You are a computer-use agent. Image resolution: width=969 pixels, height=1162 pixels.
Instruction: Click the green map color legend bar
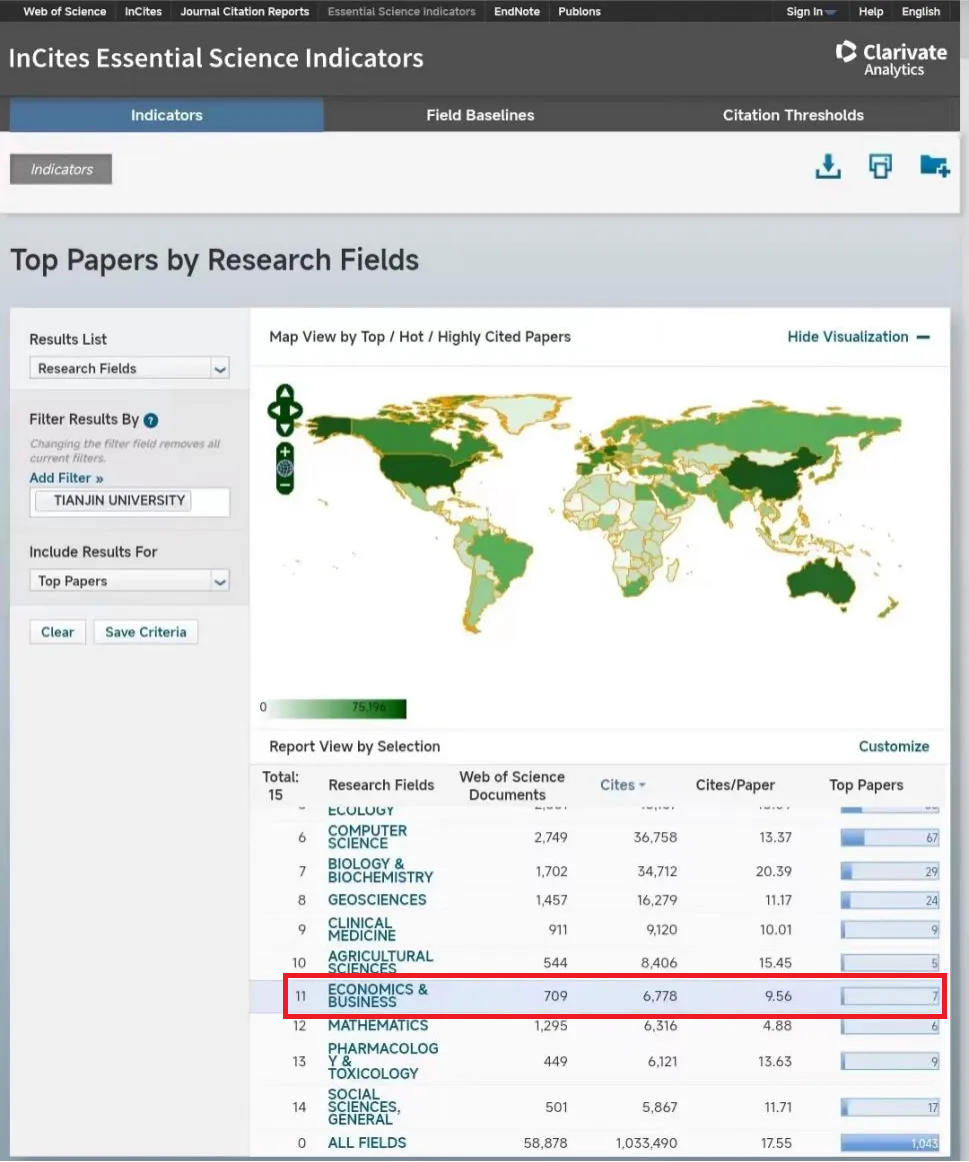338,708
